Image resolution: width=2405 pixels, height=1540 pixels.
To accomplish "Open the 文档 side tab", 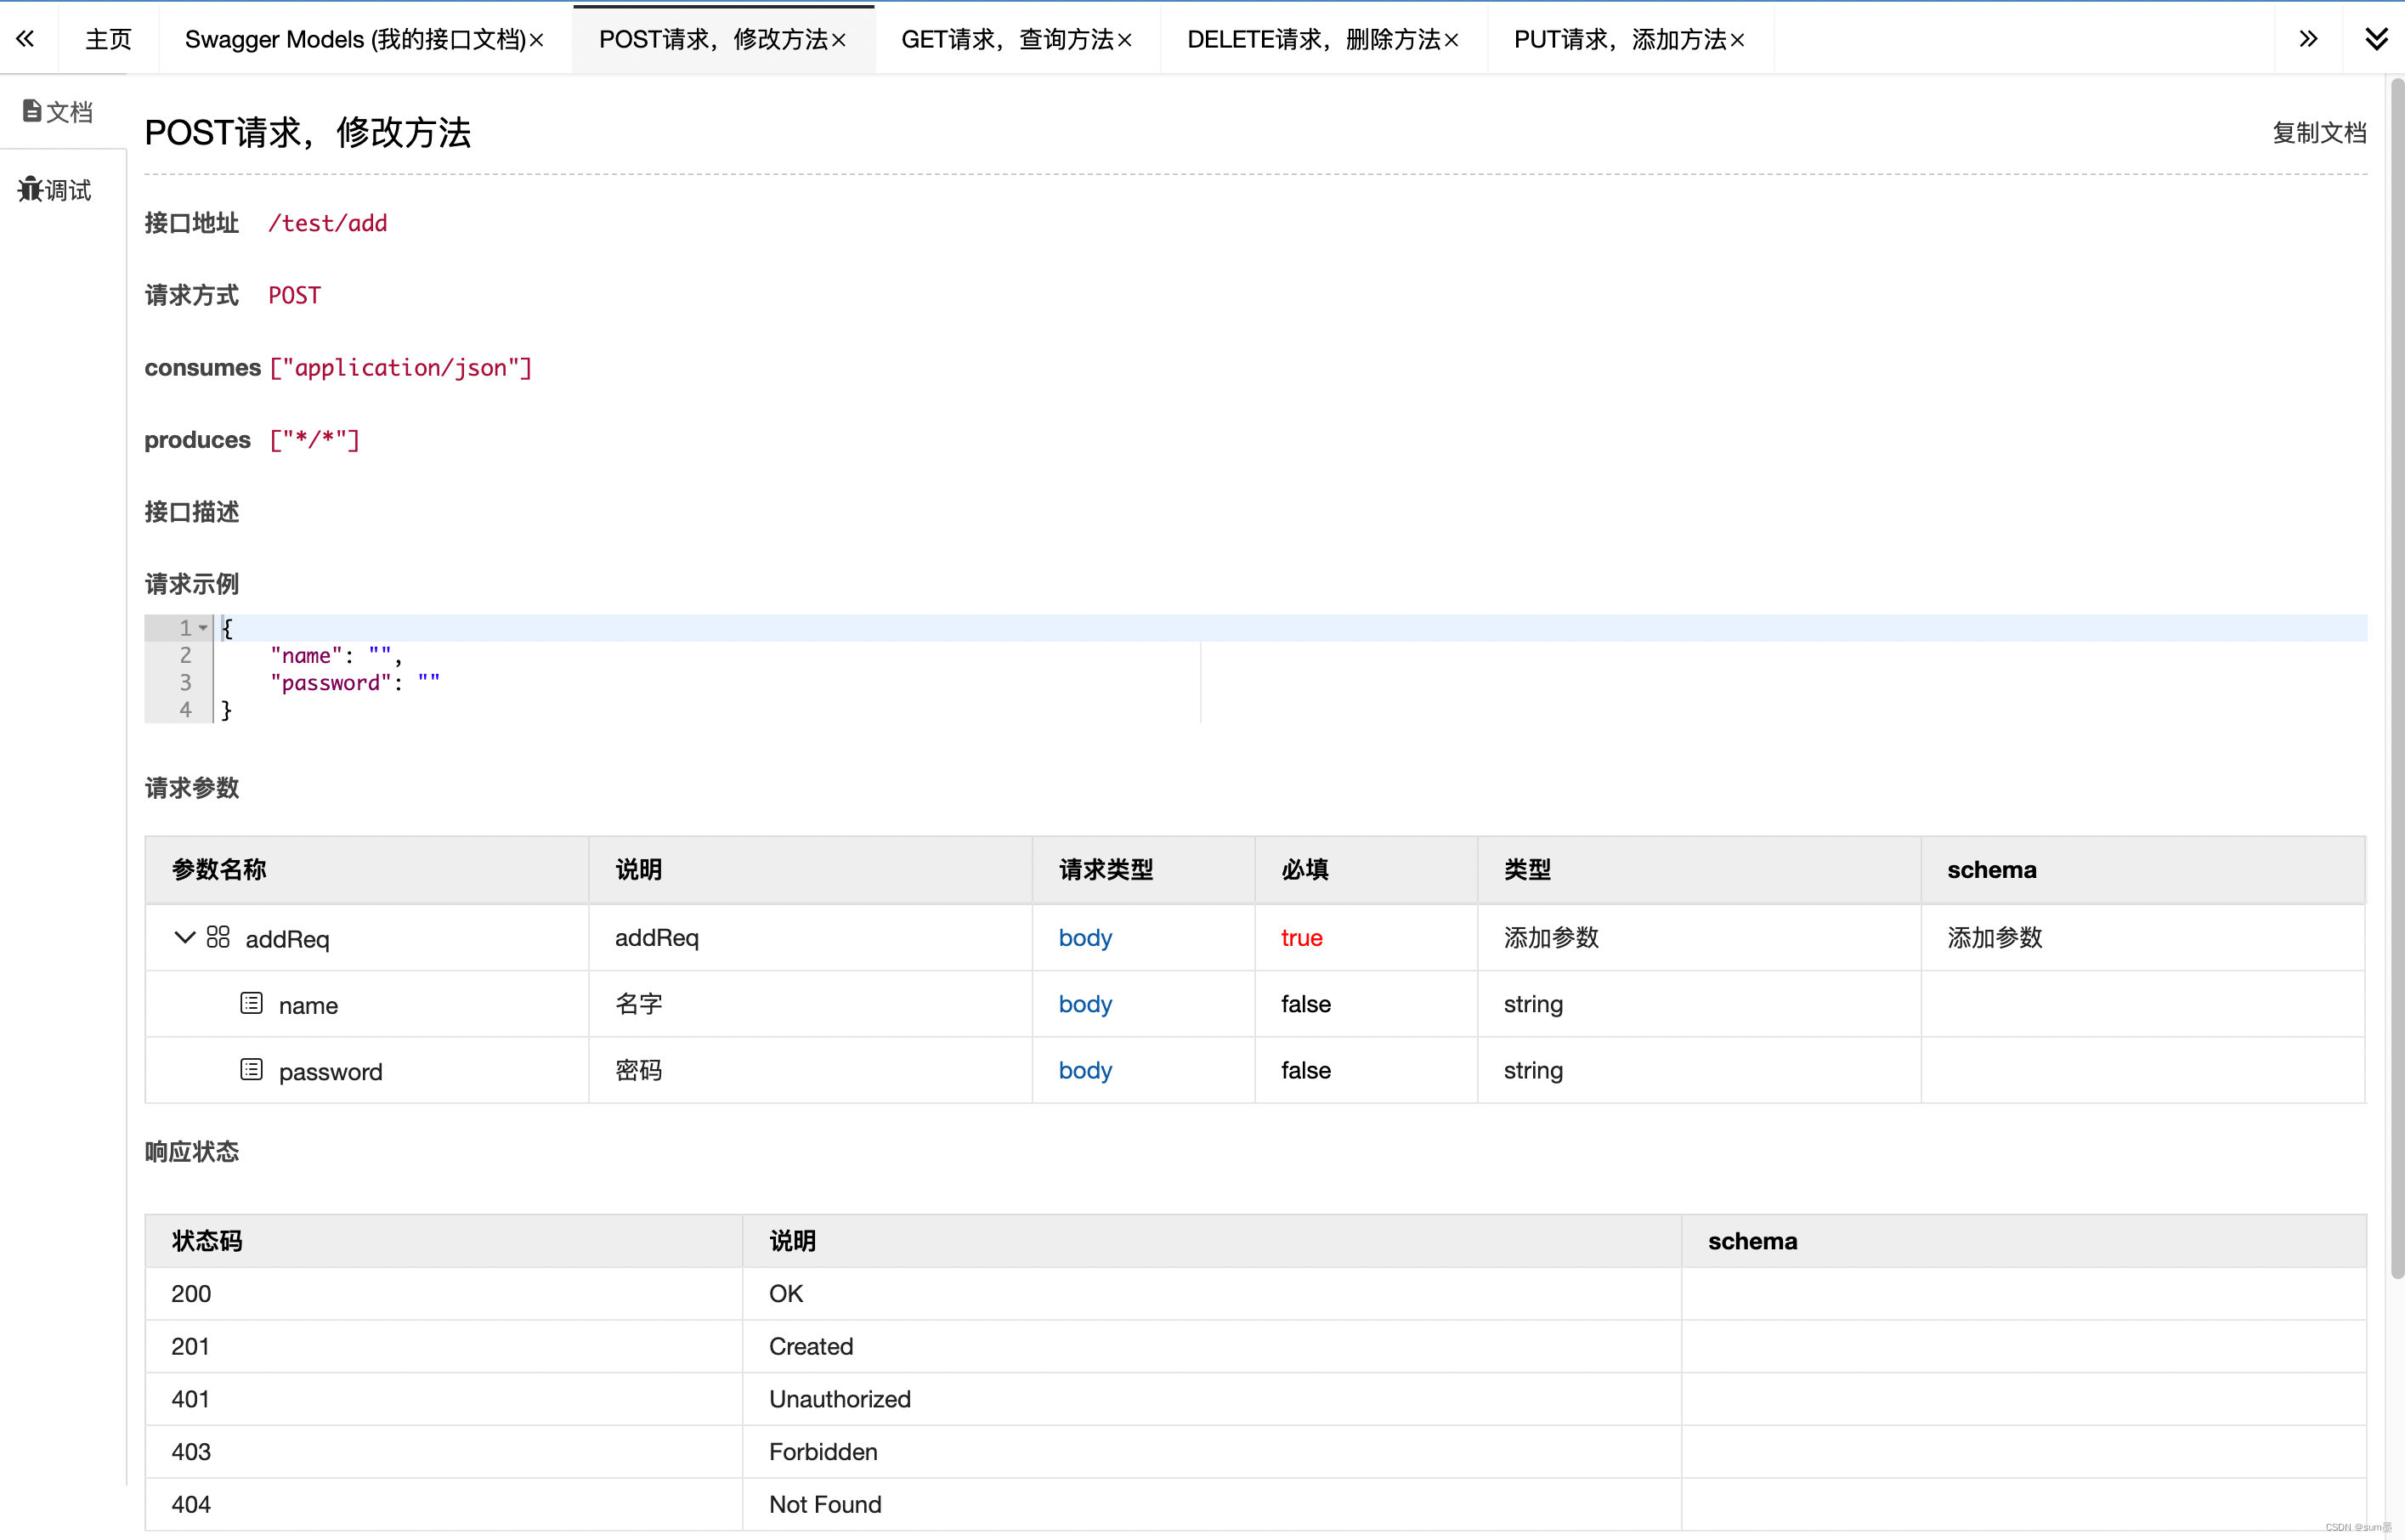I will 58,112.
